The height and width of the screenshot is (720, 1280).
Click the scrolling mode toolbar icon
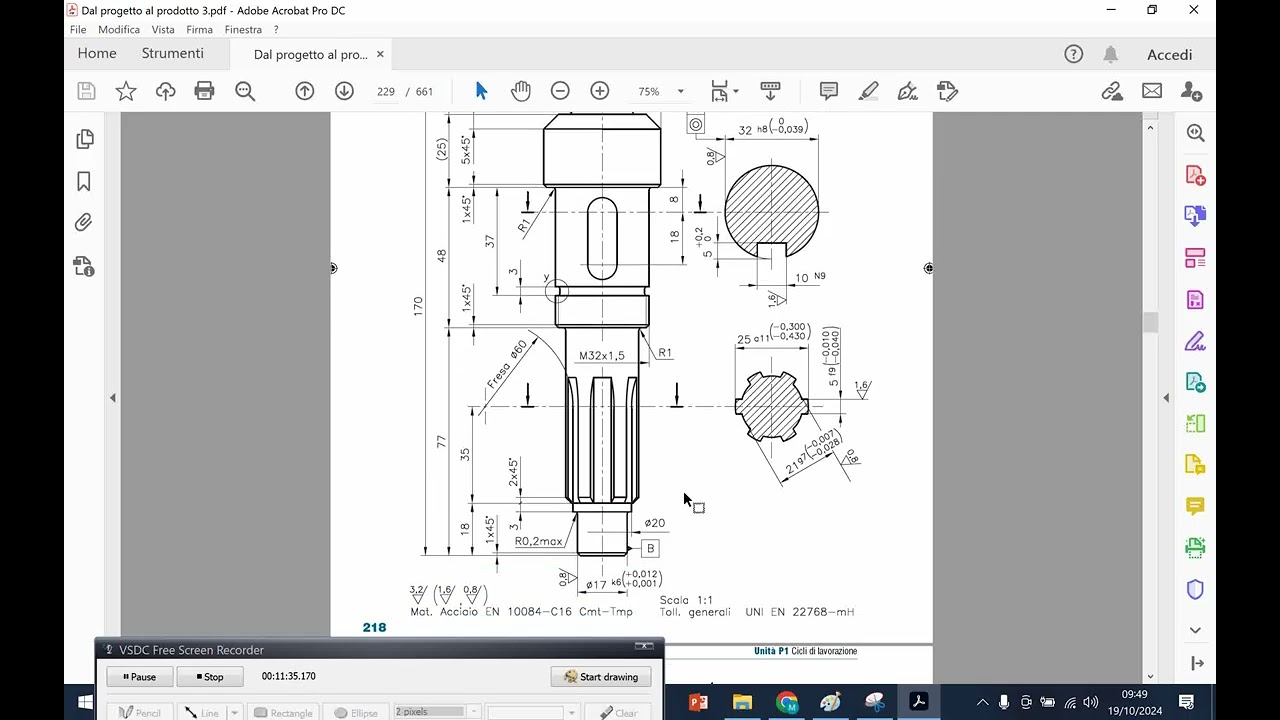click(x=770, y=91)
